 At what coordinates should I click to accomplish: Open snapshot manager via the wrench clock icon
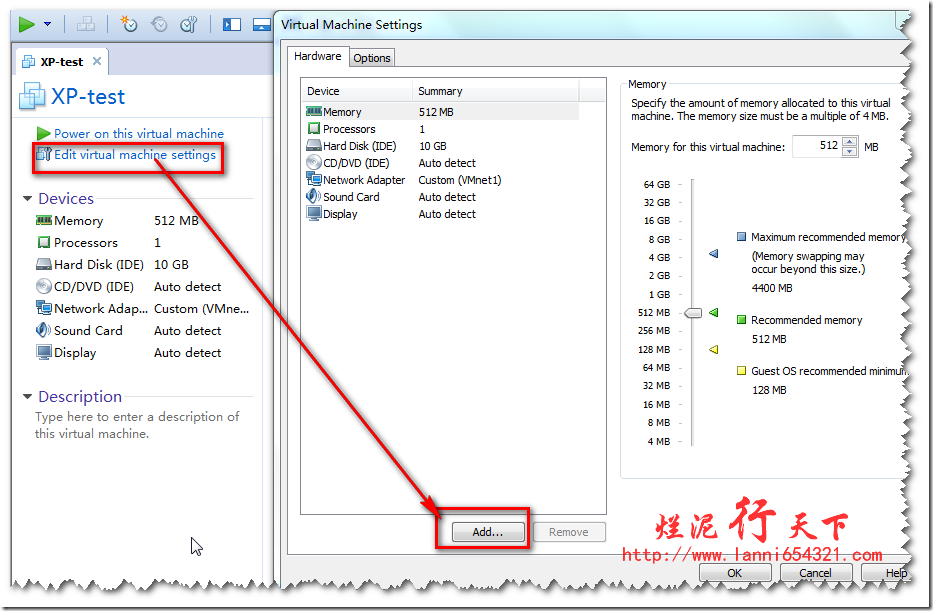tap(187, 24)
